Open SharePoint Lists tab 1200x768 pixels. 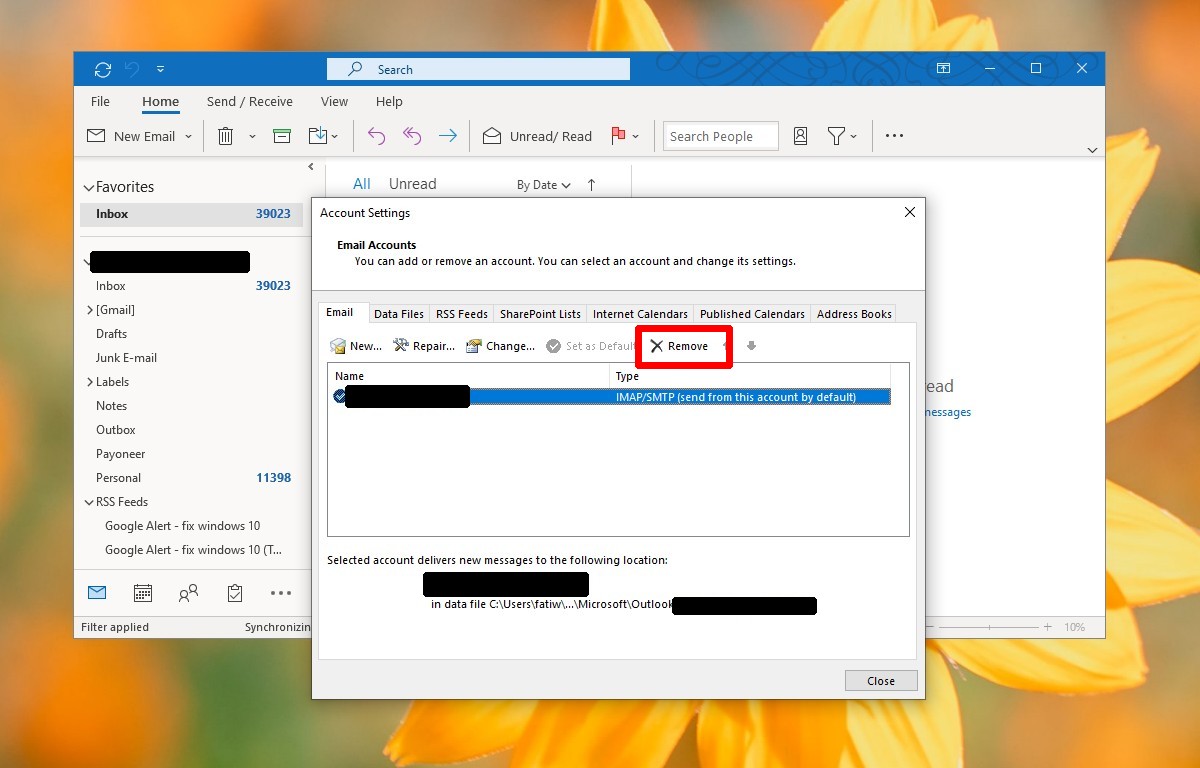pos(540,314)
